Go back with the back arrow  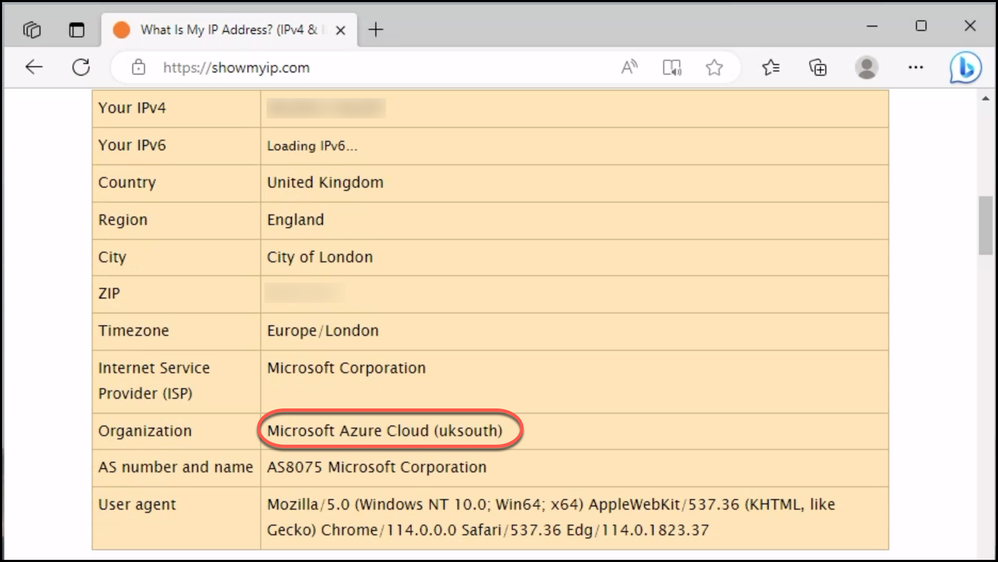tap(34, 67)
